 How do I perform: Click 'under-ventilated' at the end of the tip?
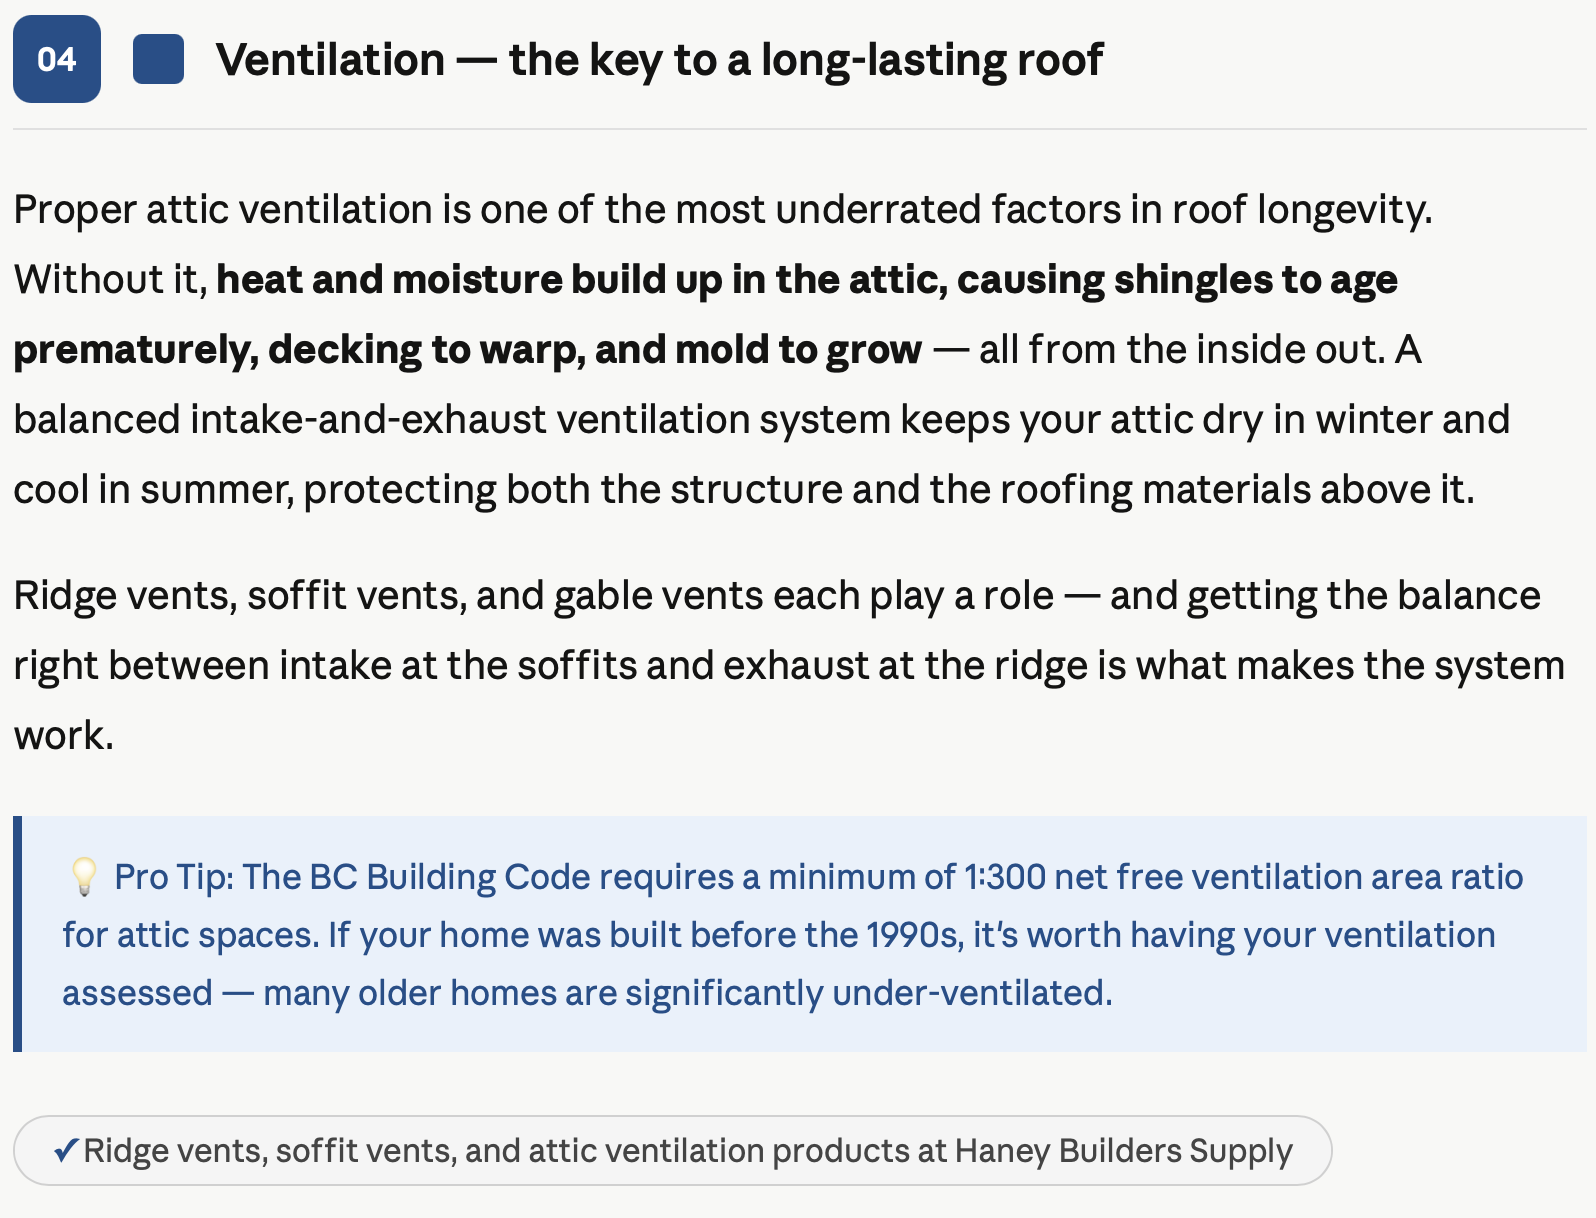click(x=972, y=993)
